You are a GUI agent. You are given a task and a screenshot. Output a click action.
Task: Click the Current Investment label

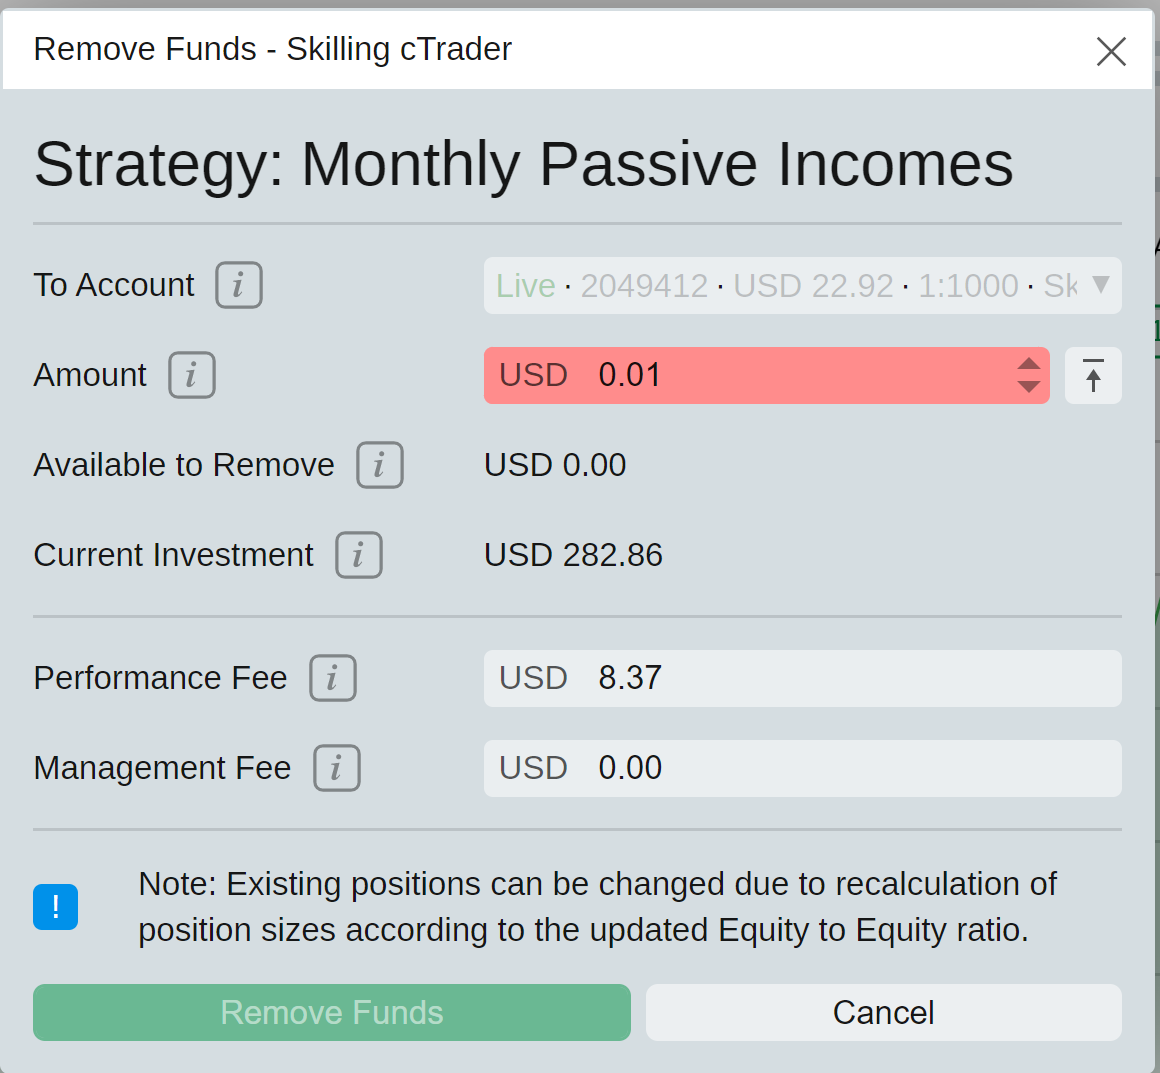pyautogui.click(x=174, y=555)
